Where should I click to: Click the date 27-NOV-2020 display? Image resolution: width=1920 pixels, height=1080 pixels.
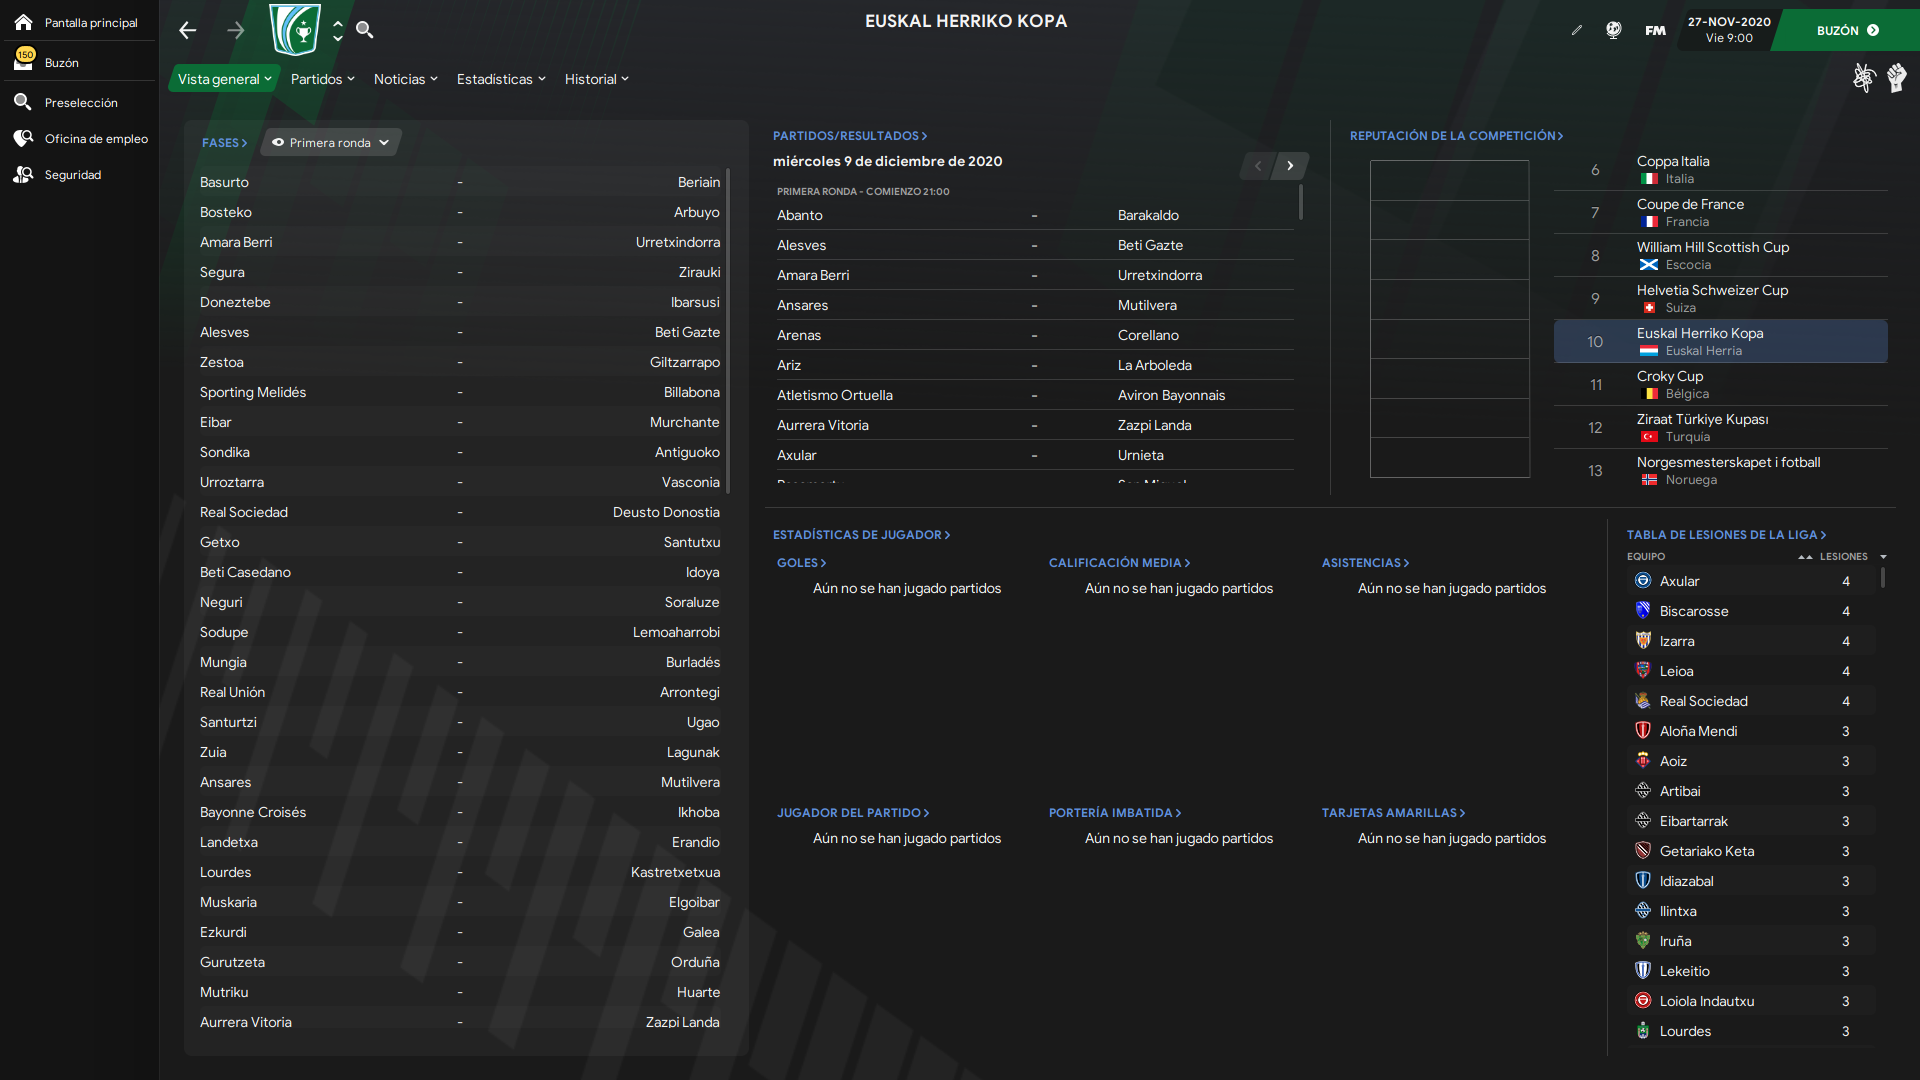click(1729, 21)
